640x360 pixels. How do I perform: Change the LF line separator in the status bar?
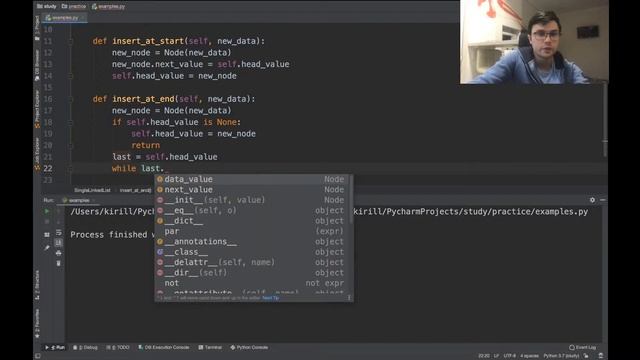click(x=496, y=356)
